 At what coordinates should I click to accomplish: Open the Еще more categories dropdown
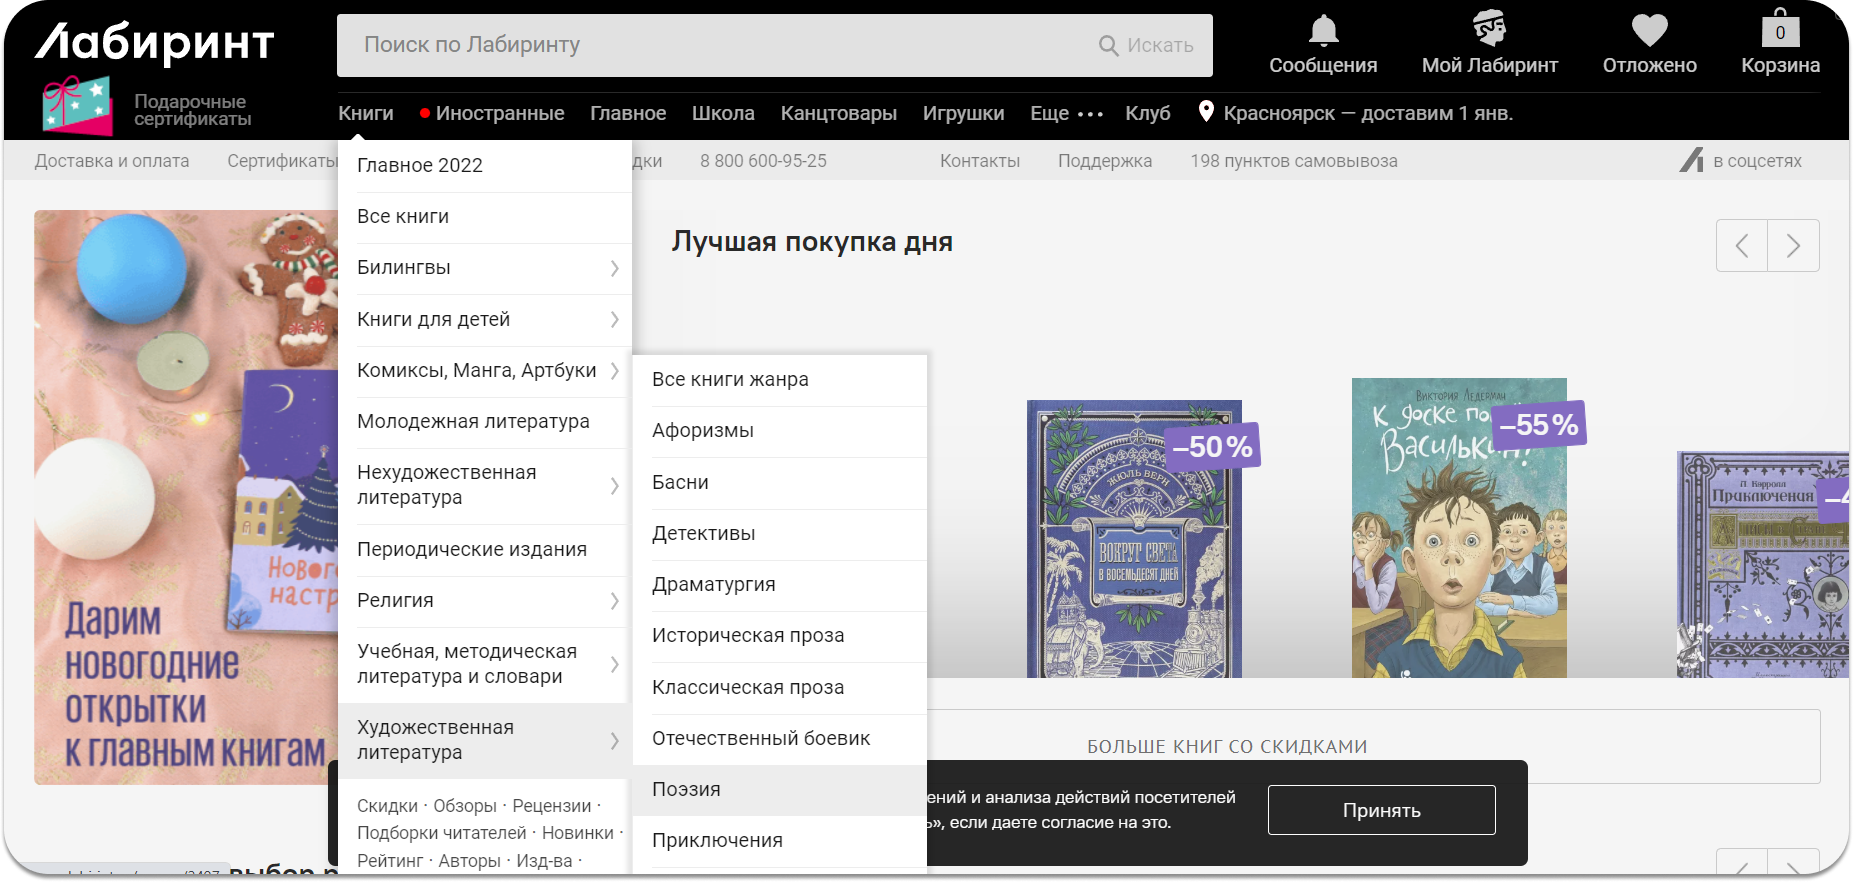click(1066, 114)
